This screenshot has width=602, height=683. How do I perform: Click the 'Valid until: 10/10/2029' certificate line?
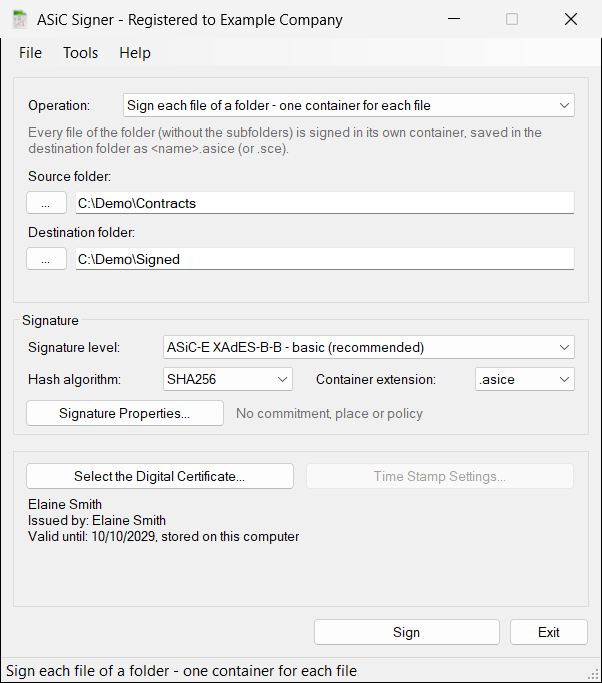(x=164, y=536)
